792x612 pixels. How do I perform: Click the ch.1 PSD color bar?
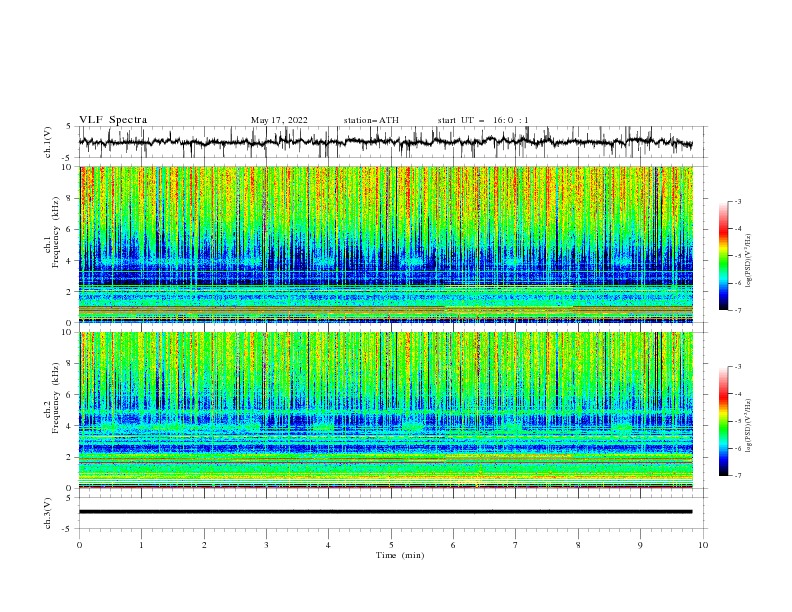(x=724, y=256)
